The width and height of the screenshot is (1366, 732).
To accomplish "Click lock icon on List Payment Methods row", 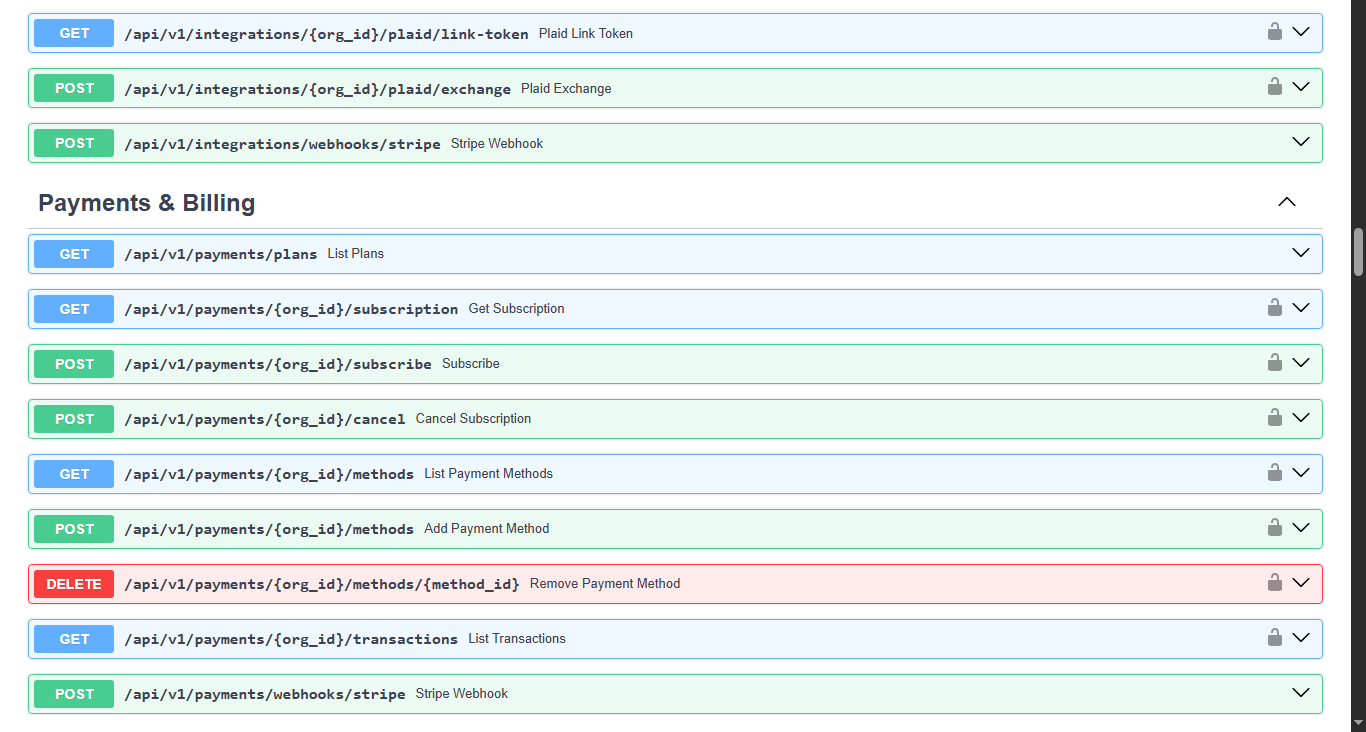I will (1275, 472).
